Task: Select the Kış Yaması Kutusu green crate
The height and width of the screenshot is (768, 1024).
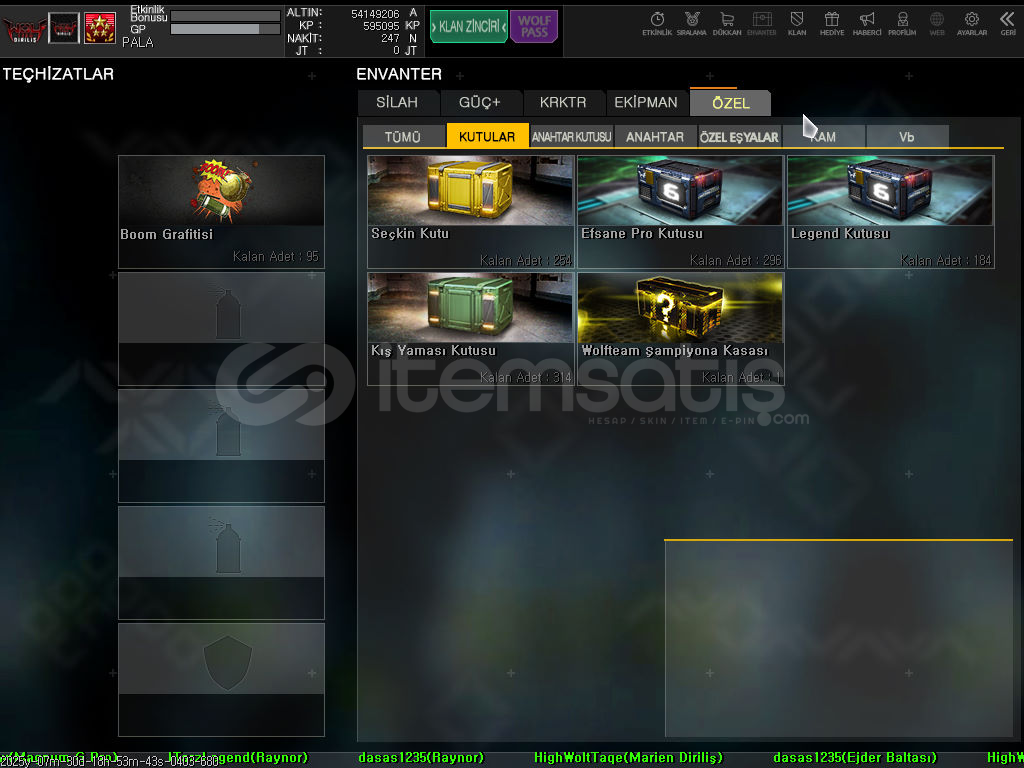Action: 471,328
